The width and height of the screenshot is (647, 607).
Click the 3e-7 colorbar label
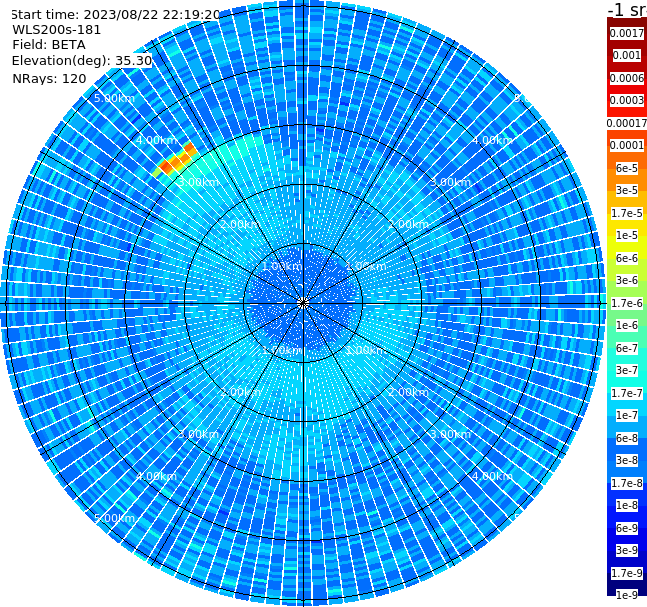pyautogui.click(x=627, y=370)
